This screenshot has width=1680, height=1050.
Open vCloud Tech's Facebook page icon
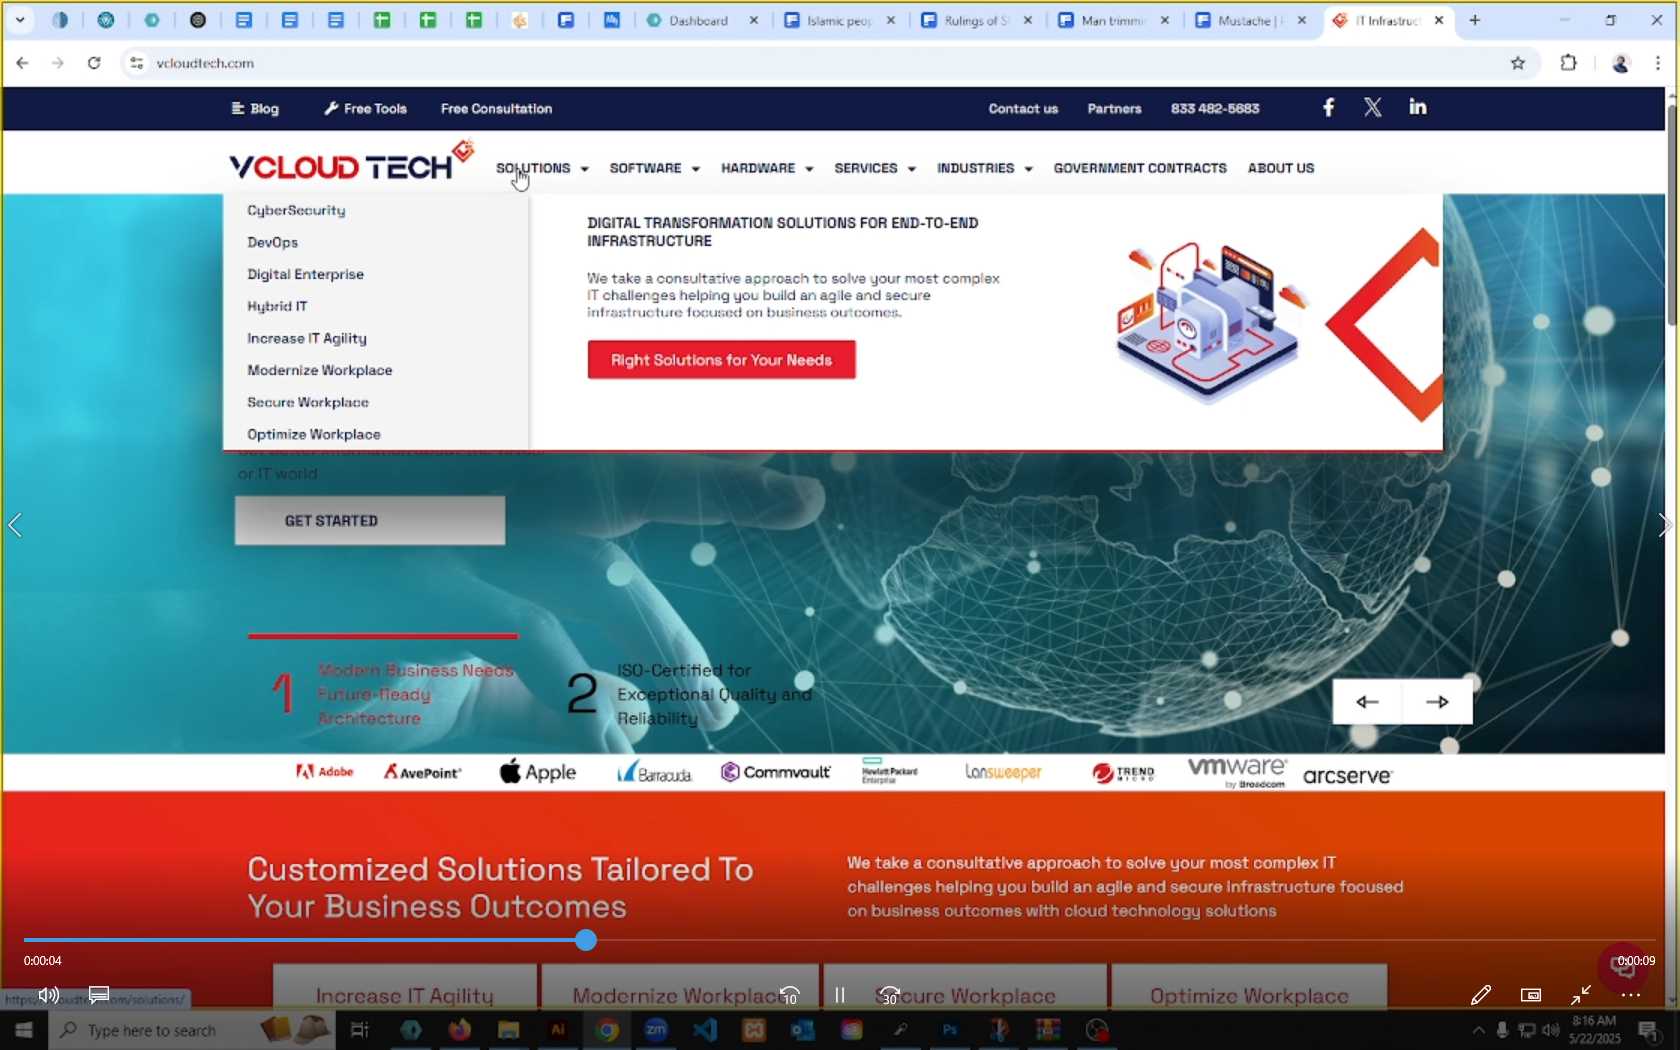[x=1328, y=107]
